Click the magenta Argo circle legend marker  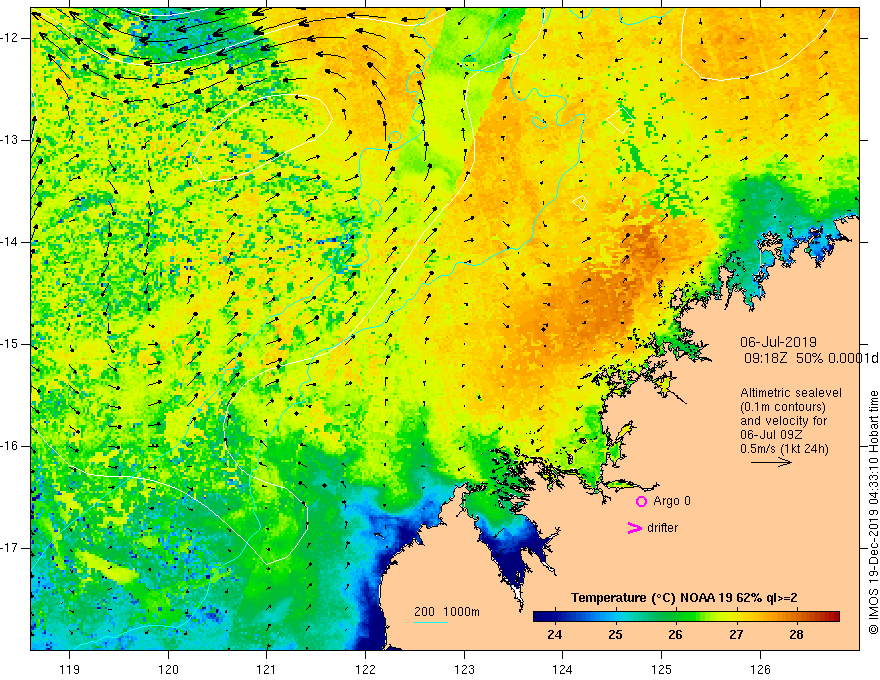click(x=641, y=501)
